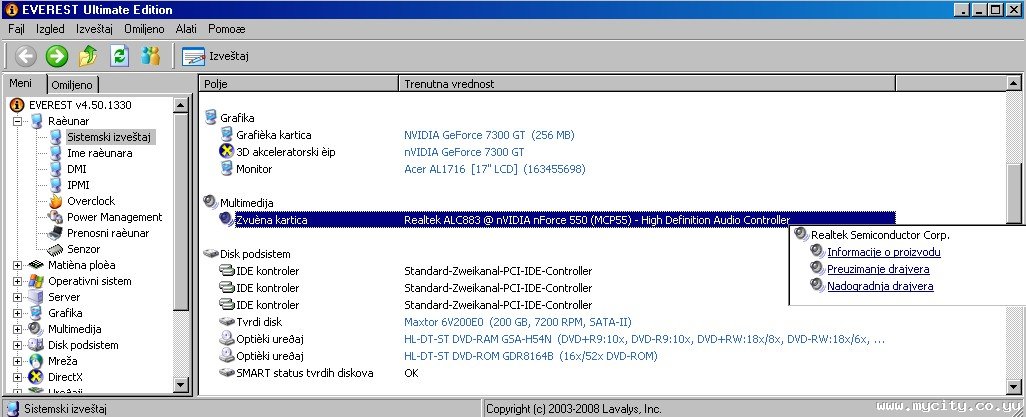The width and height of the screenshot is (1026, 417).
Task: Collapse the Raèunar tree node
Action: 18,121
